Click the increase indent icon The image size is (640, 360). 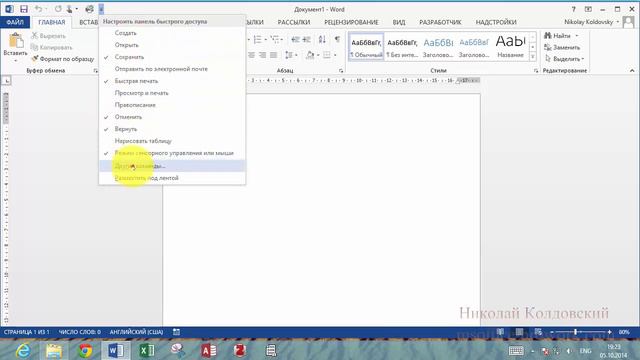click(306, 39)
